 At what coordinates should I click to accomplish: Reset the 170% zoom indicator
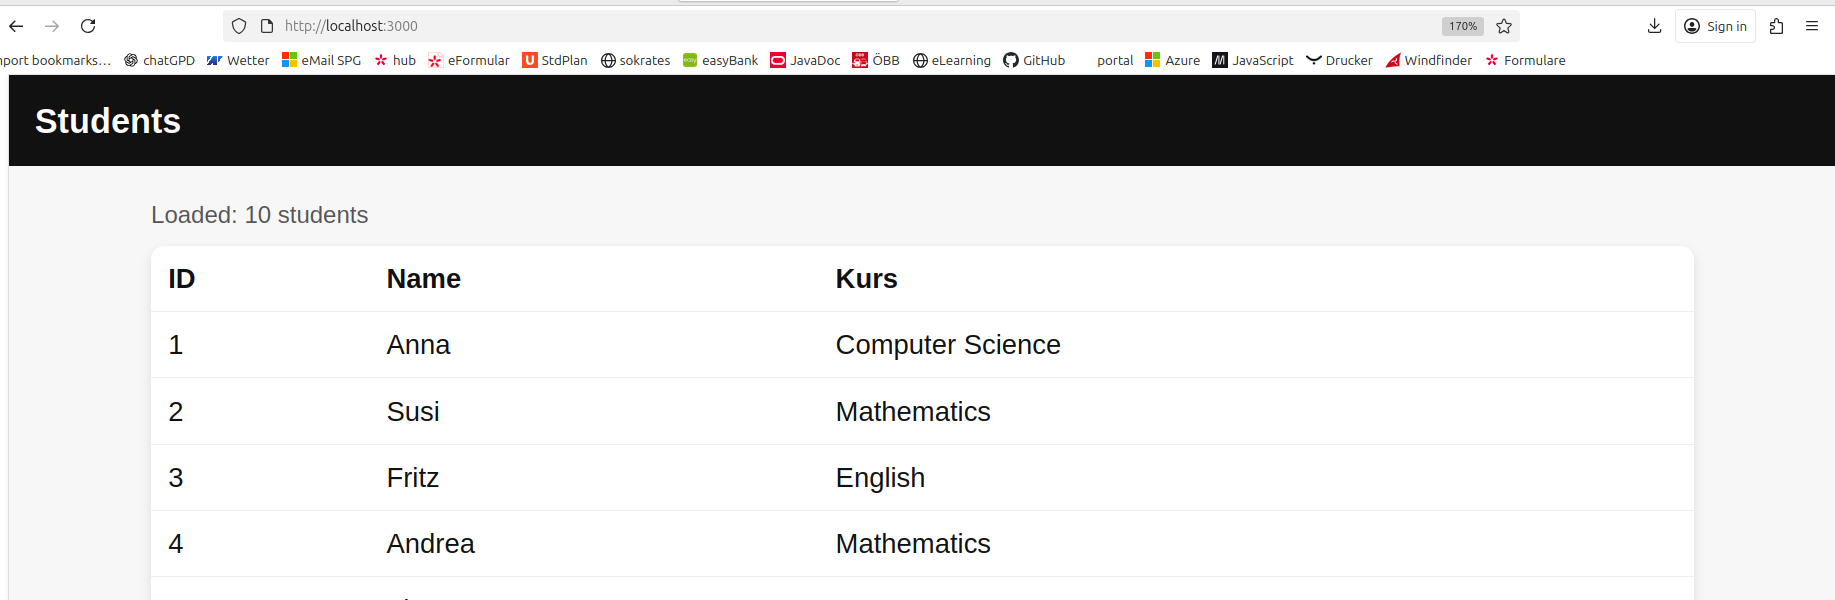coord(1462,26)
